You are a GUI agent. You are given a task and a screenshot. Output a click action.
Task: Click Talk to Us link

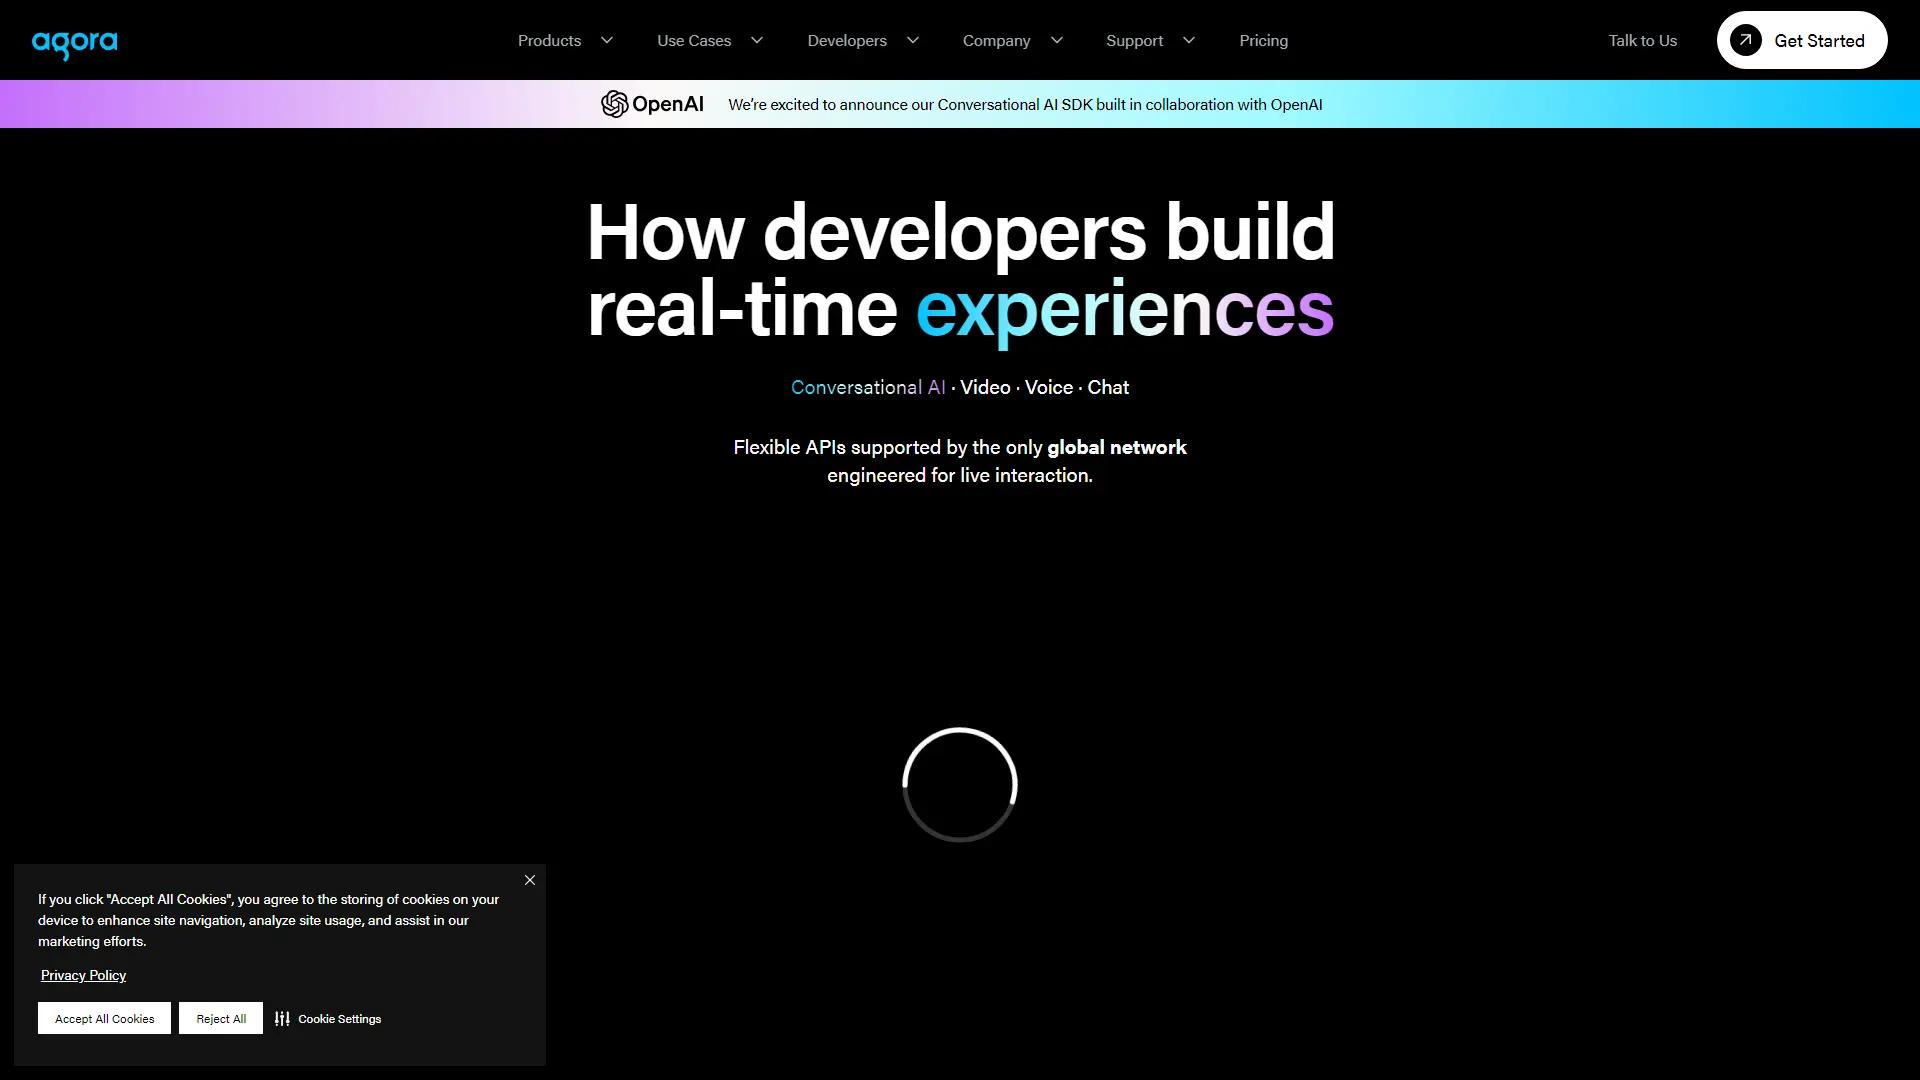tap(1642, 41)
